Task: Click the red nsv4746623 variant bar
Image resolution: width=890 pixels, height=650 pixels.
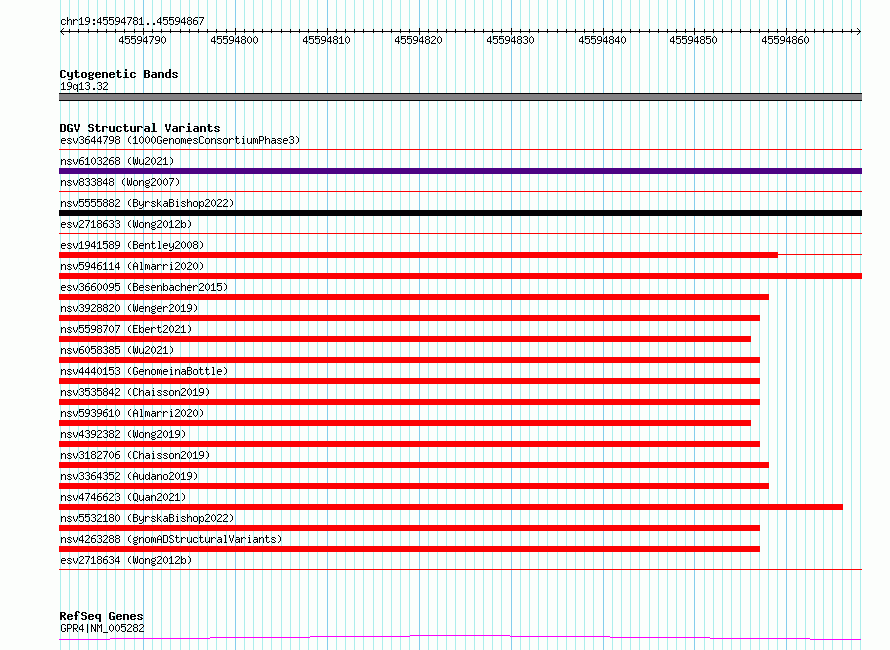Action: 451,507
